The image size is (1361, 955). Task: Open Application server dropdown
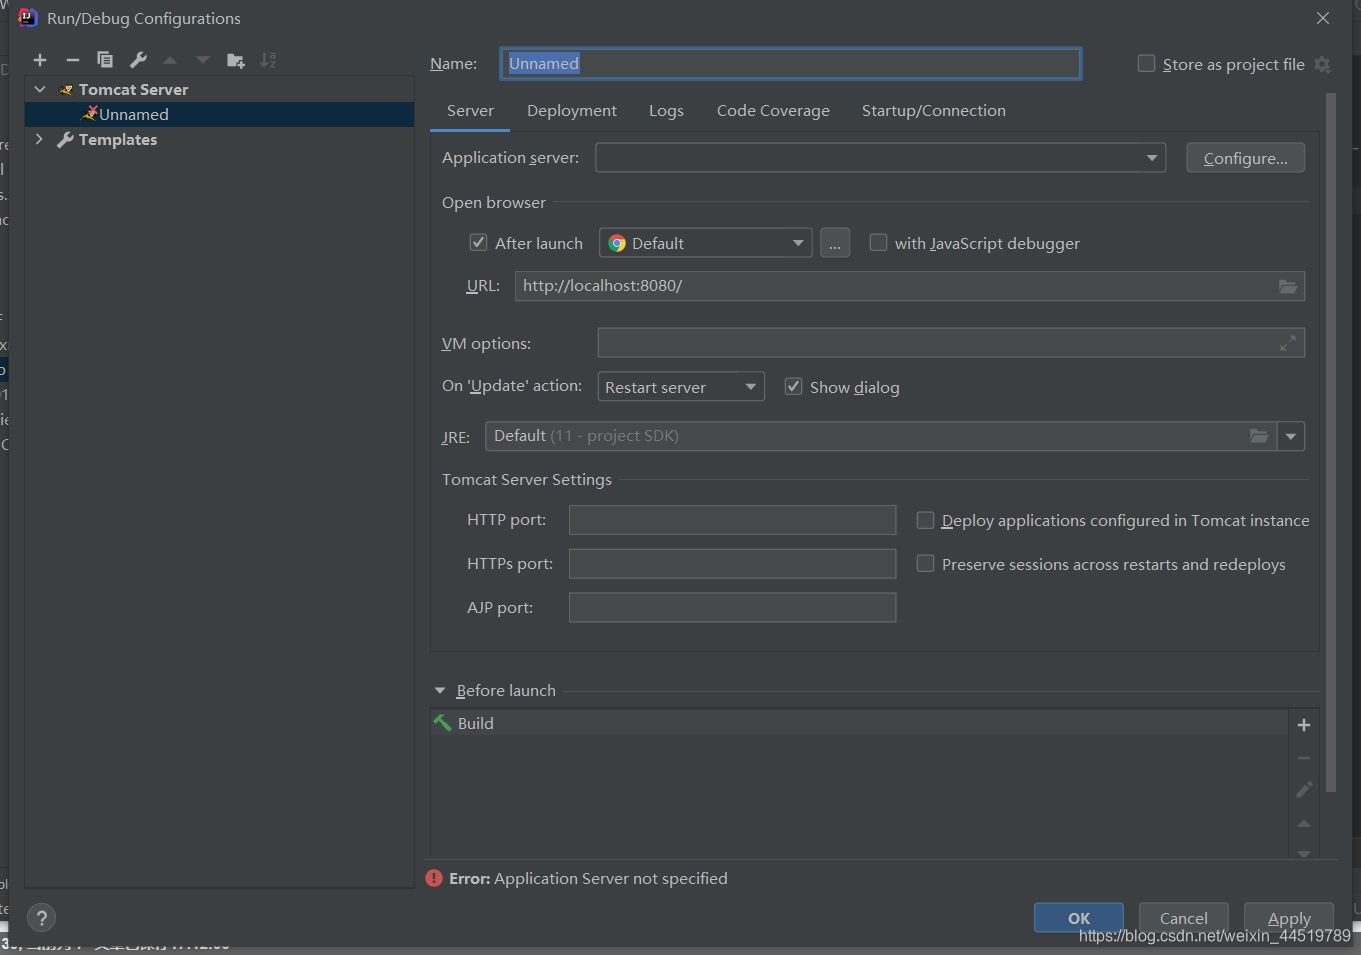(881, 158)
